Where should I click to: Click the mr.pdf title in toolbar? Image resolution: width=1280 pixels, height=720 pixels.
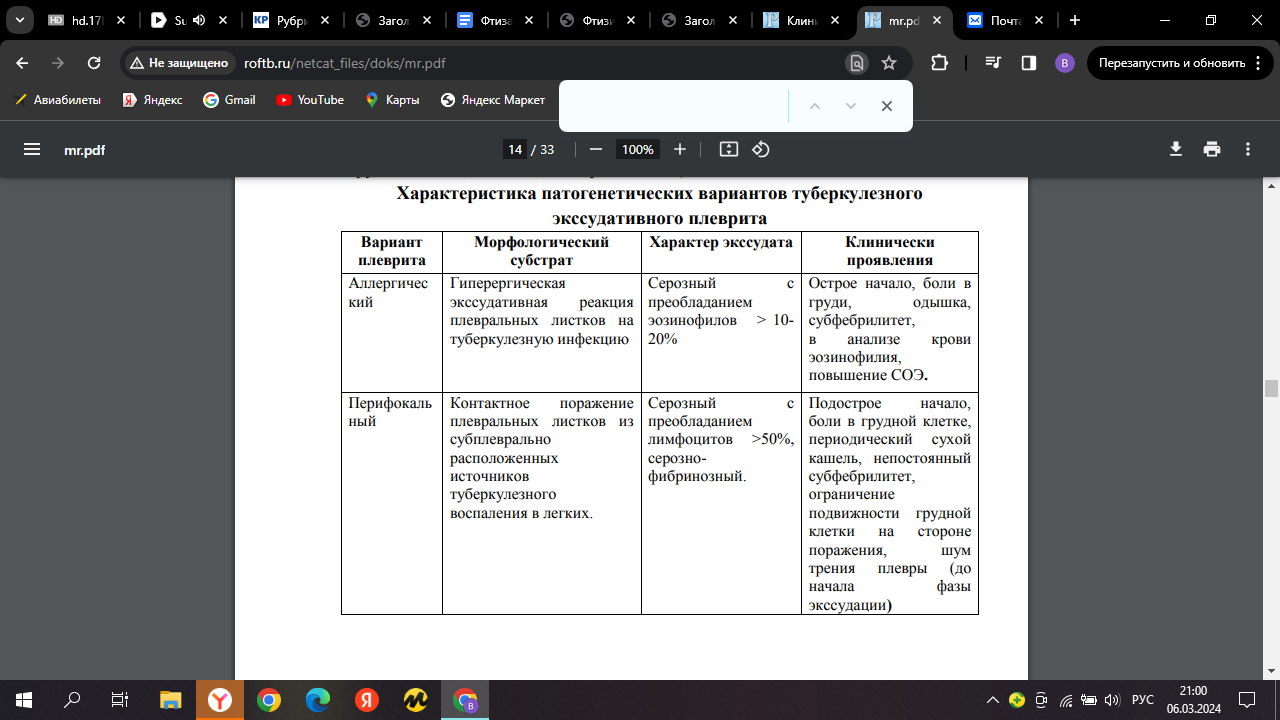tap(84, 150)
